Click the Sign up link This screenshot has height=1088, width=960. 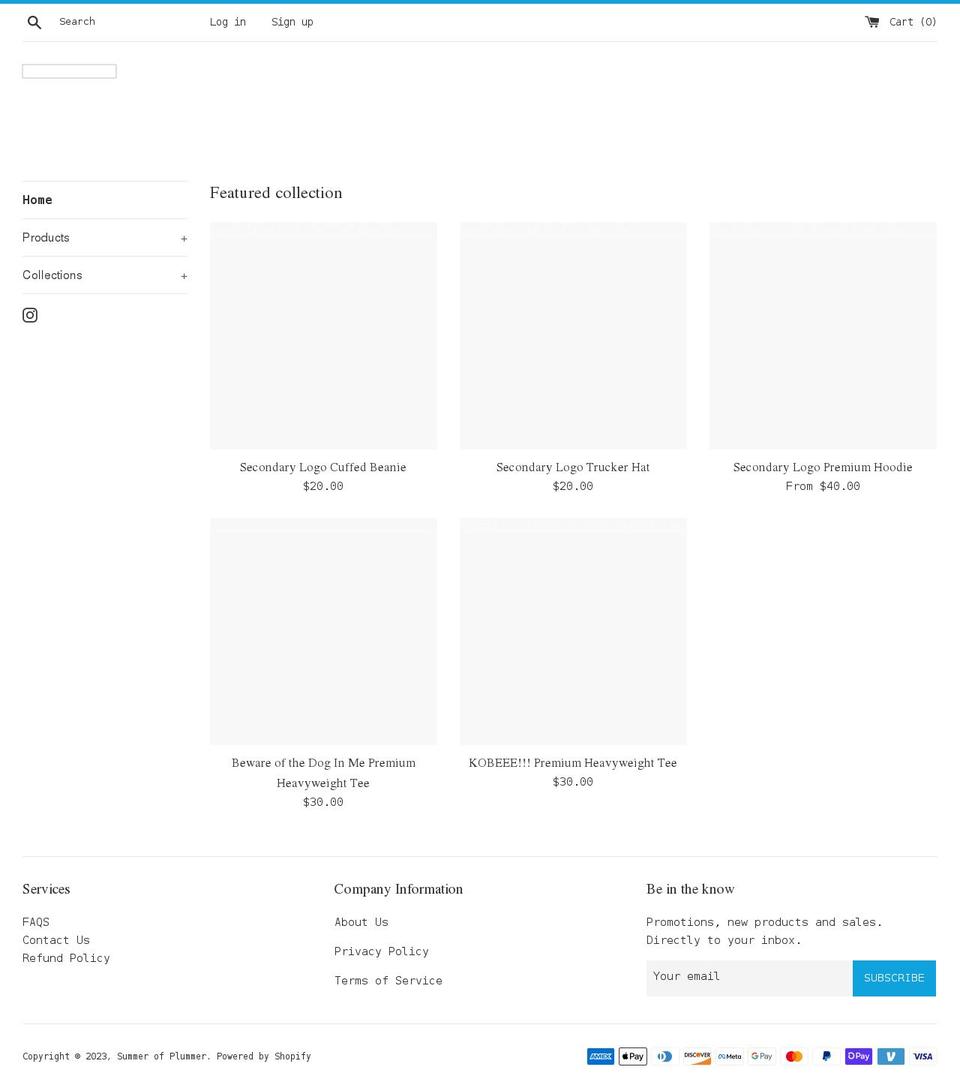pyautogui.click(x=292, y=21)
